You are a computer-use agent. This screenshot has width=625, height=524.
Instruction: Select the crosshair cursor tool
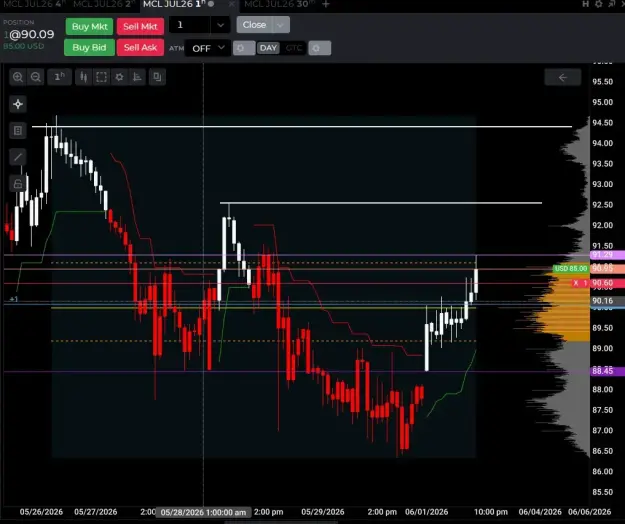18,104
